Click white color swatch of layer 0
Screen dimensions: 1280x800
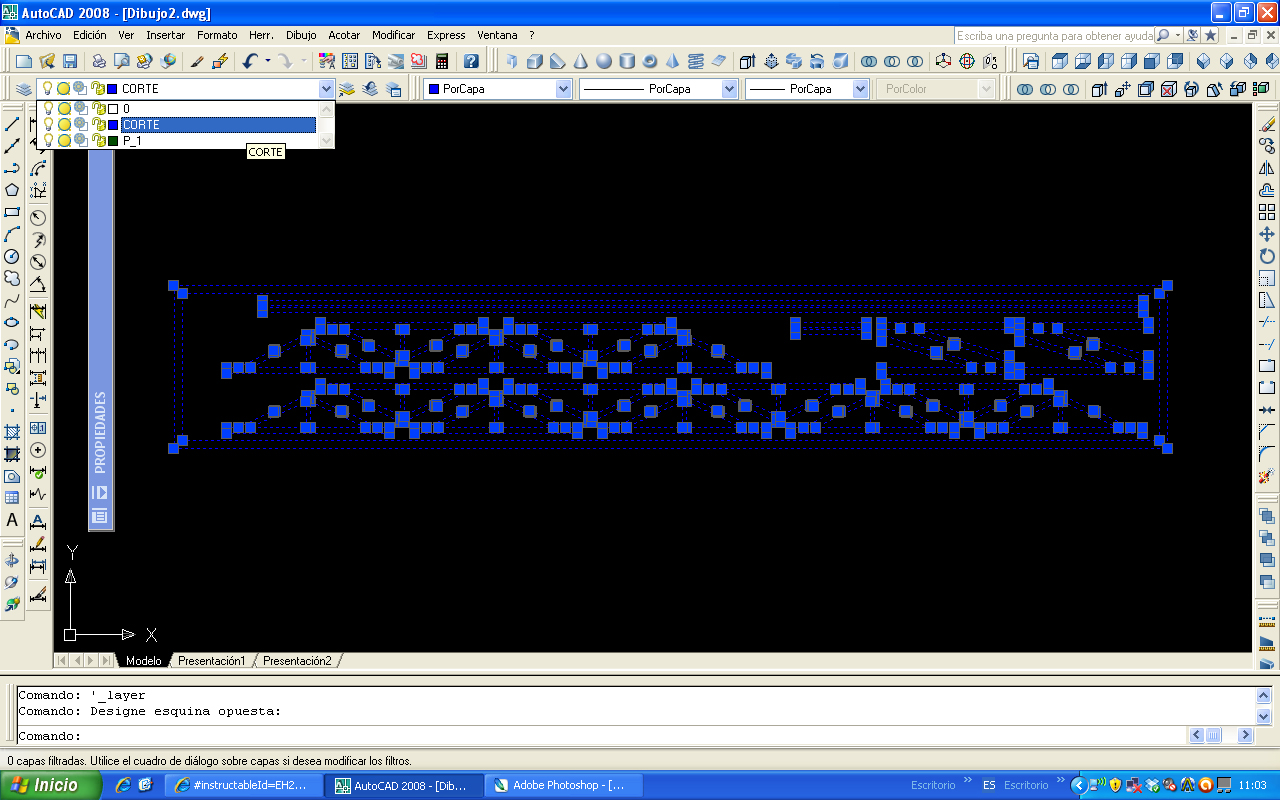tap(113, 108)
